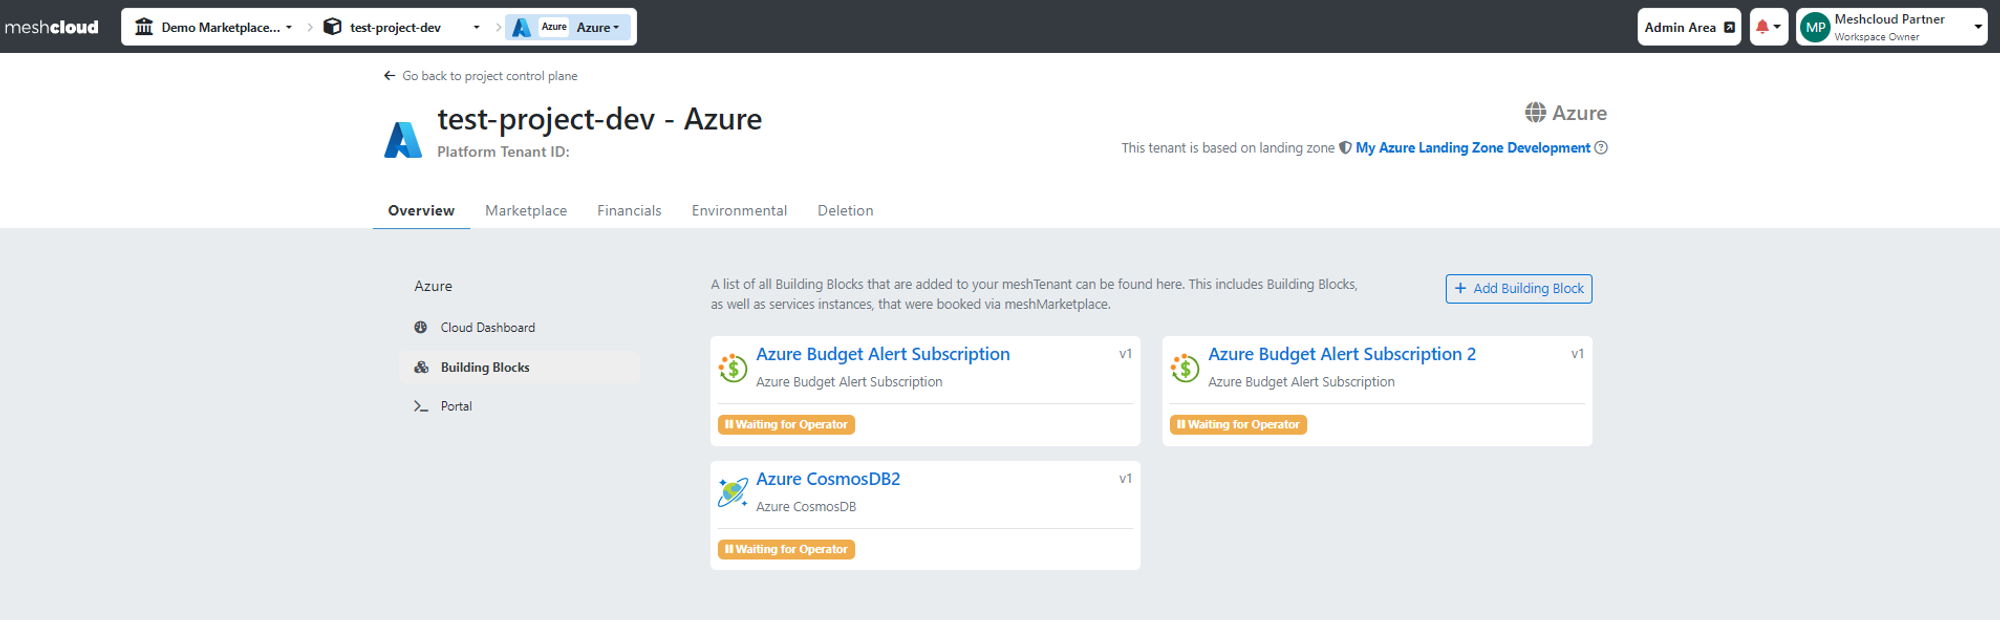This screenshot has height=620, width=2000.
Task: Click the workspace bank building icon
Action: (x=144, y=27)
